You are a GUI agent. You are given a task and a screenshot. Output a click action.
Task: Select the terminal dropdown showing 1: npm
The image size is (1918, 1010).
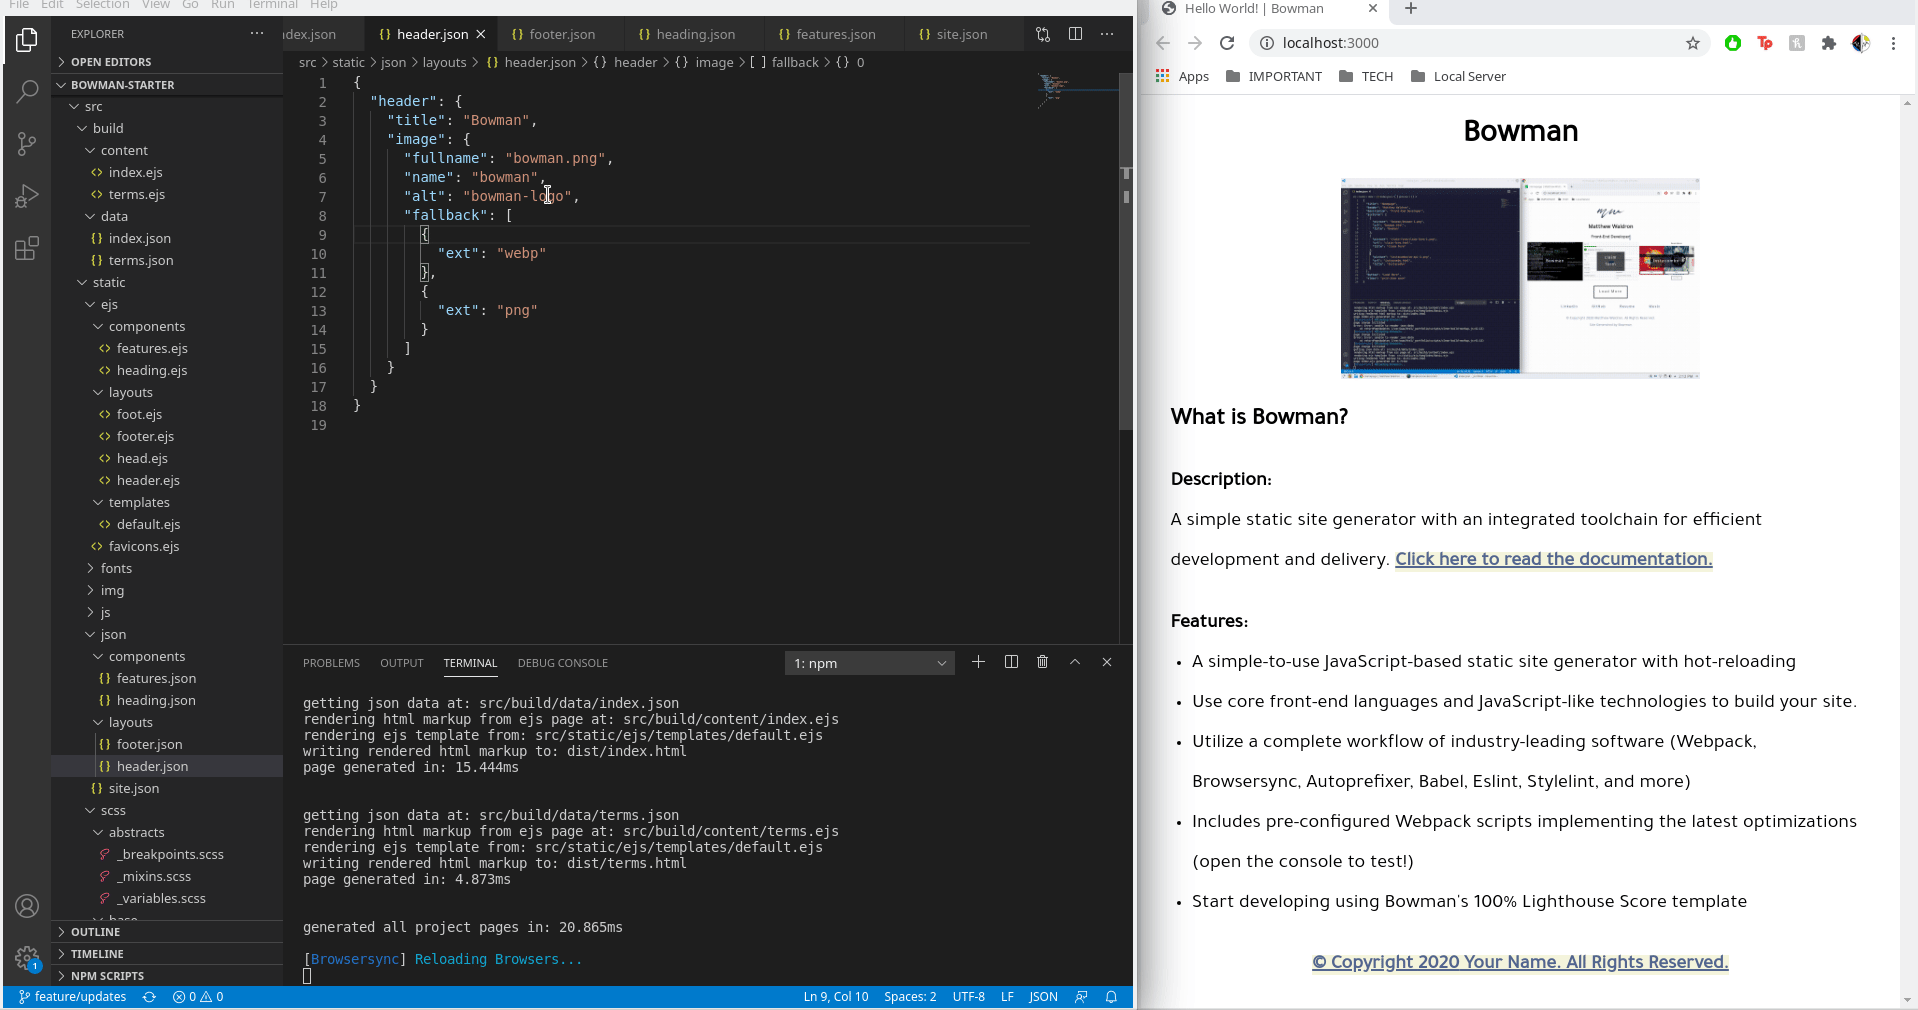tap(870, 663)
